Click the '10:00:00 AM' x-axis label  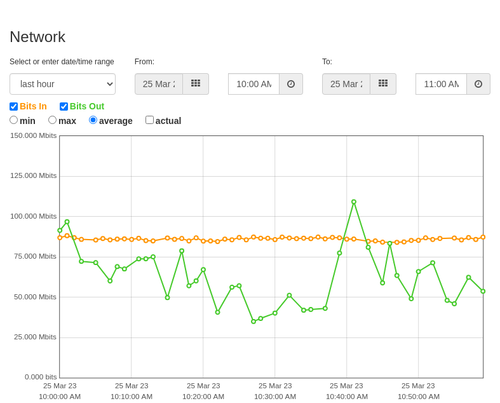pos(60,397)
